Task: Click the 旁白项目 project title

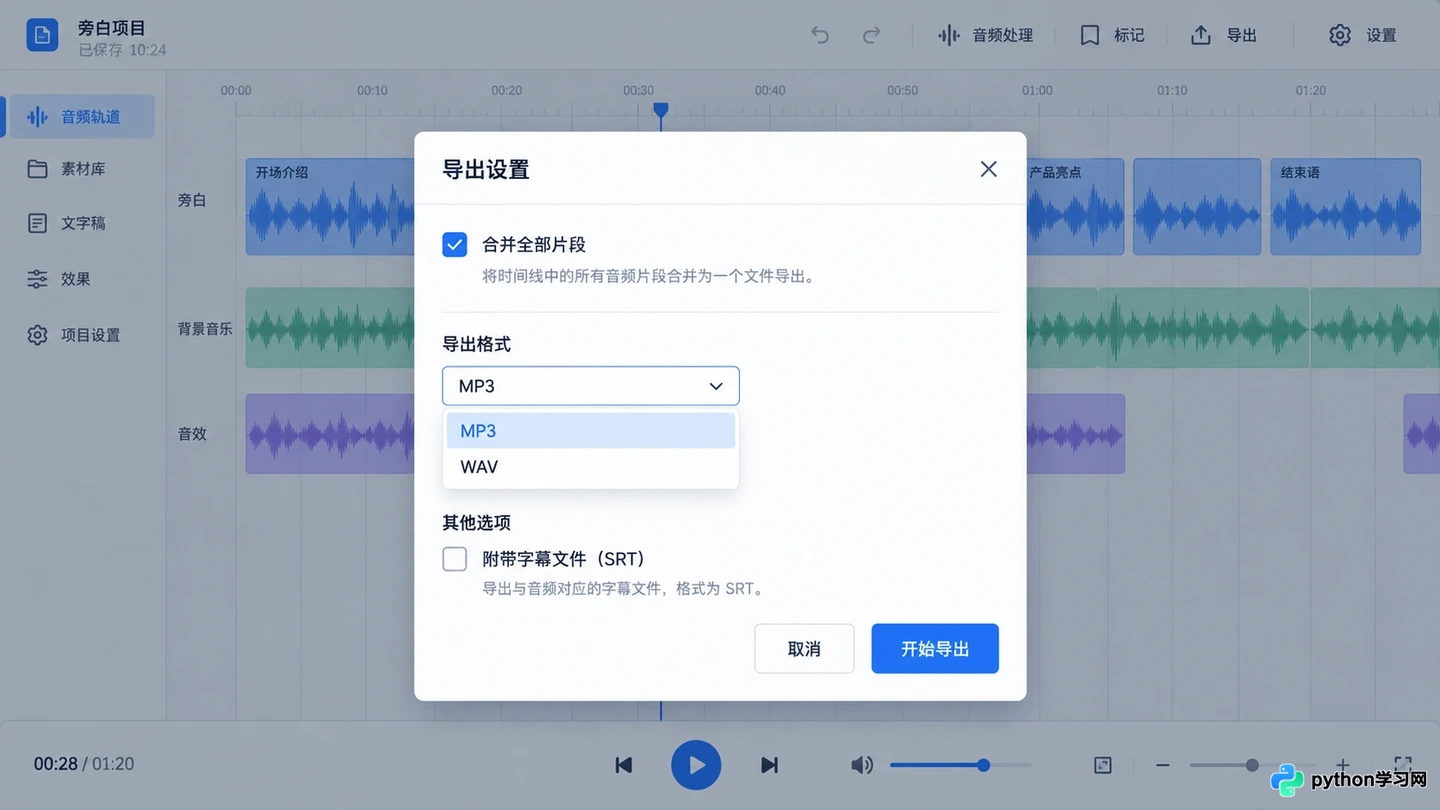Action: [112, 28]
